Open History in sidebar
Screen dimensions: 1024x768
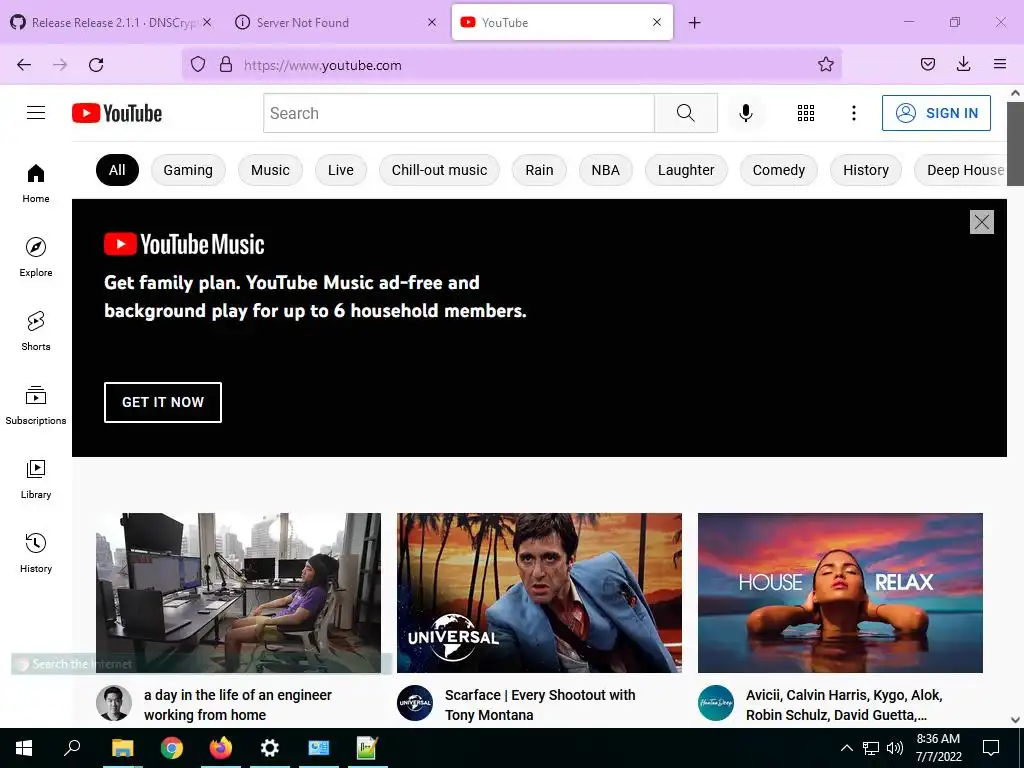[x=36, y=553]
